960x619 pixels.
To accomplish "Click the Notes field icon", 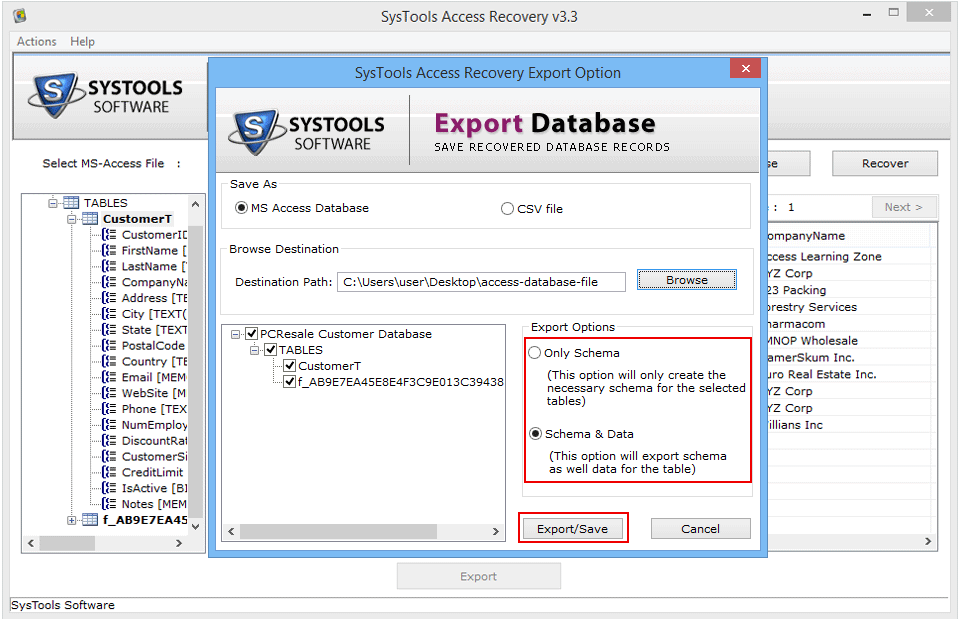I will tap(109, 504).
